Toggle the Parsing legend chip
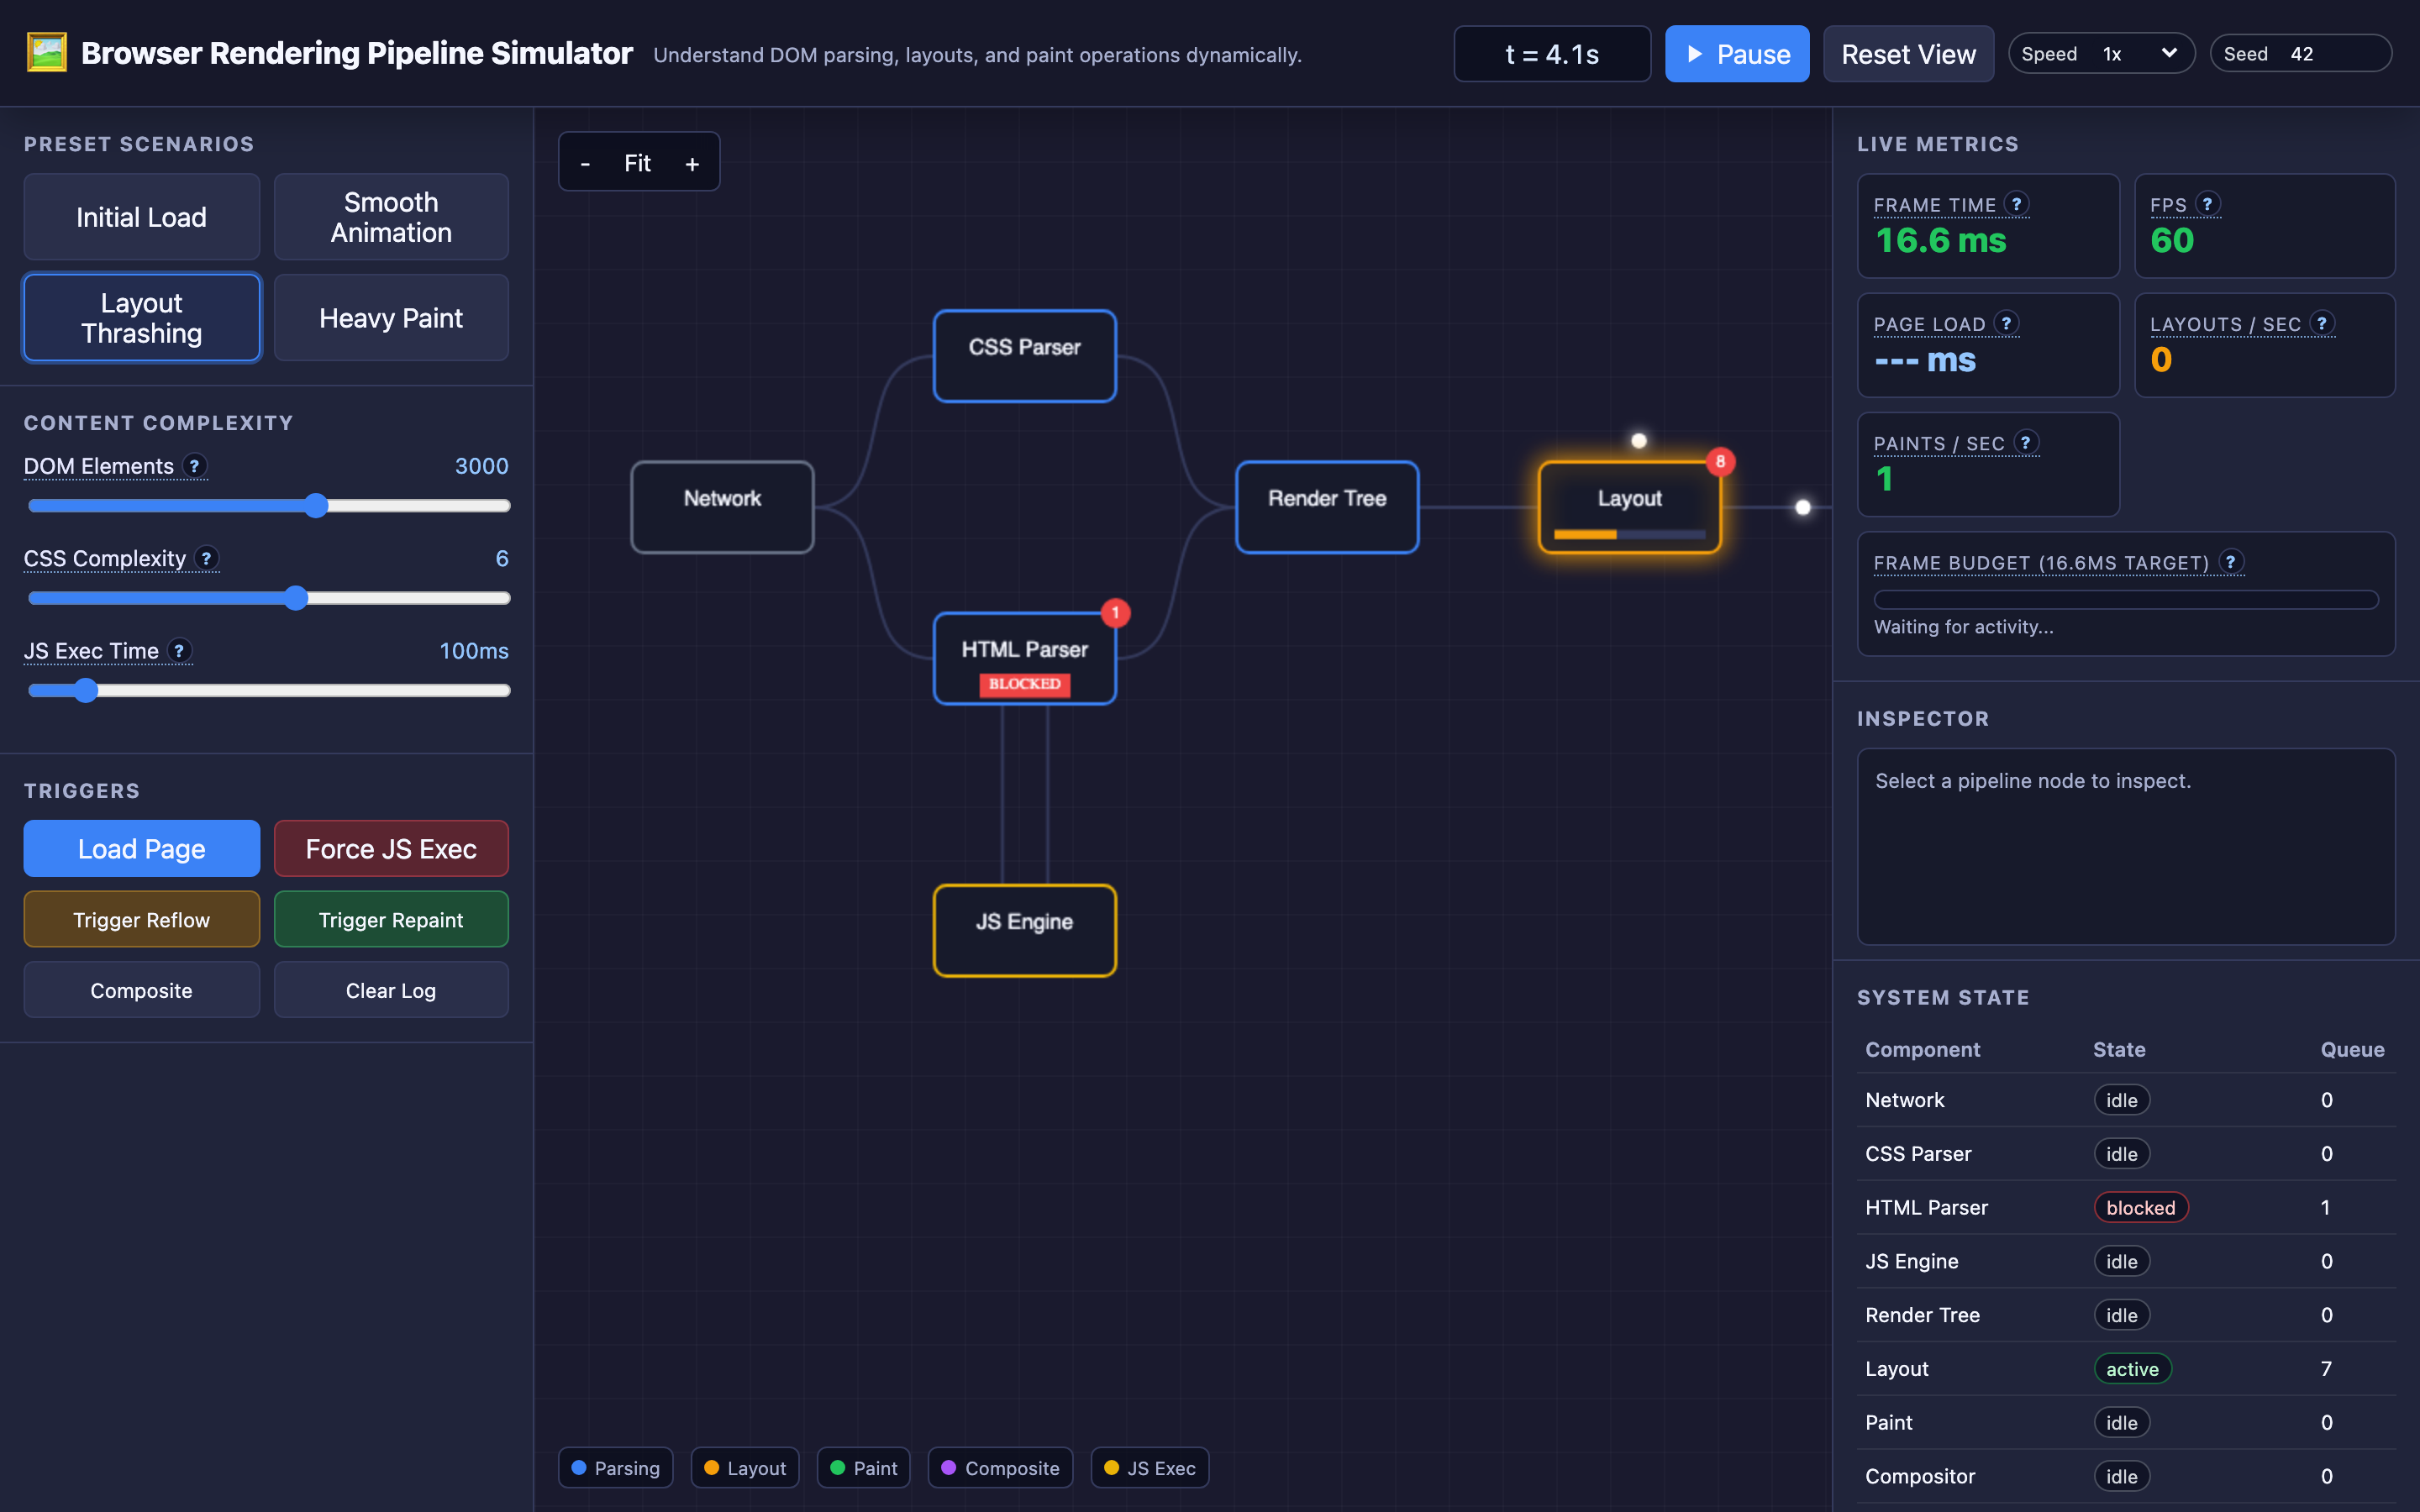Screen dimensions: 2420x1512 (x=616, y=1468)
